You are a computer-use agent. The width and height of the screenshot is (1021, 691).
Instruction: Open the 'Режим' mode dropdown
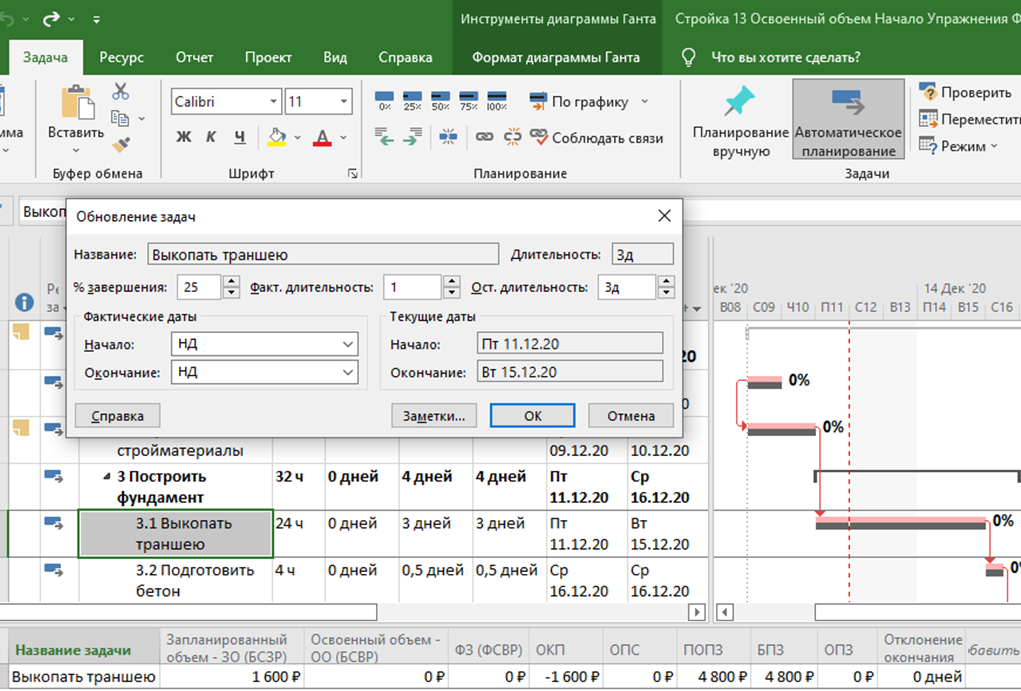pos(958,146)
